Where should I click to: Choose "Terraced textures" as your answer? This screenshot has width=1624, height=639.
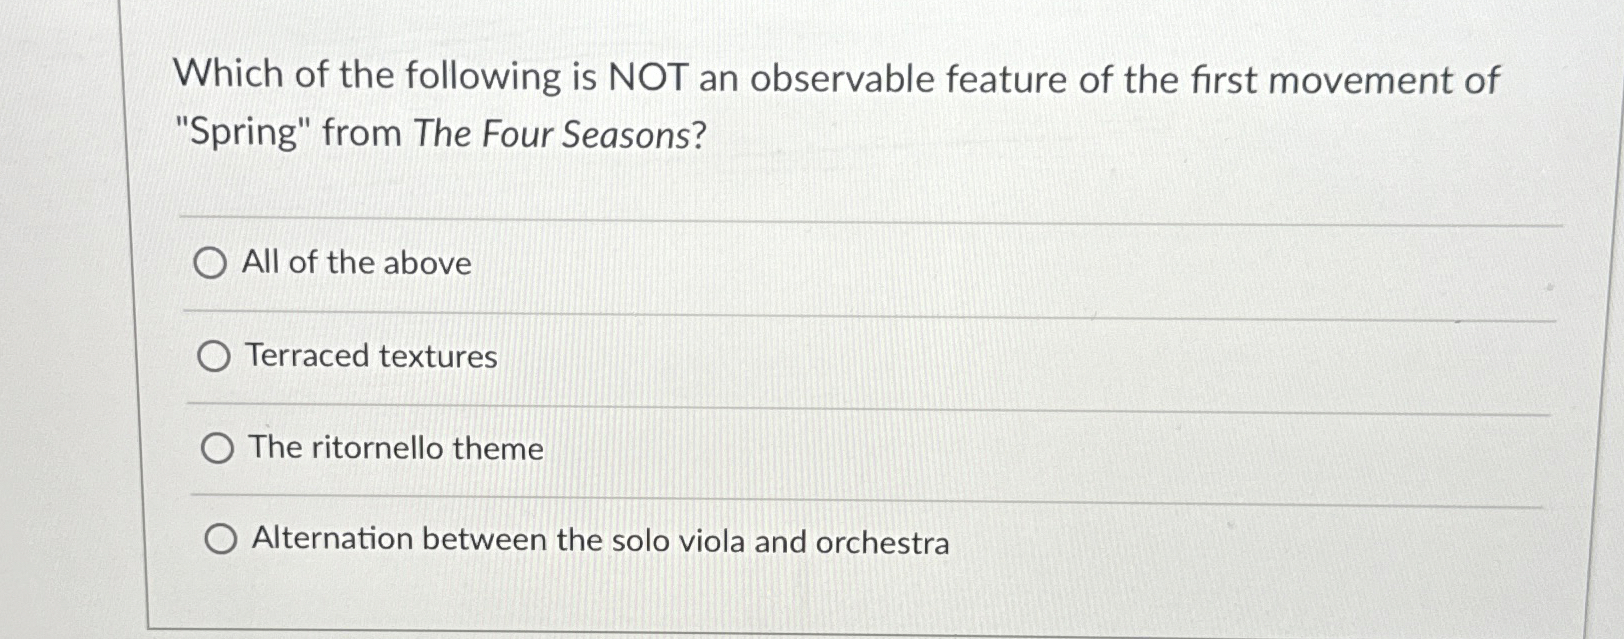pos(371,357)
